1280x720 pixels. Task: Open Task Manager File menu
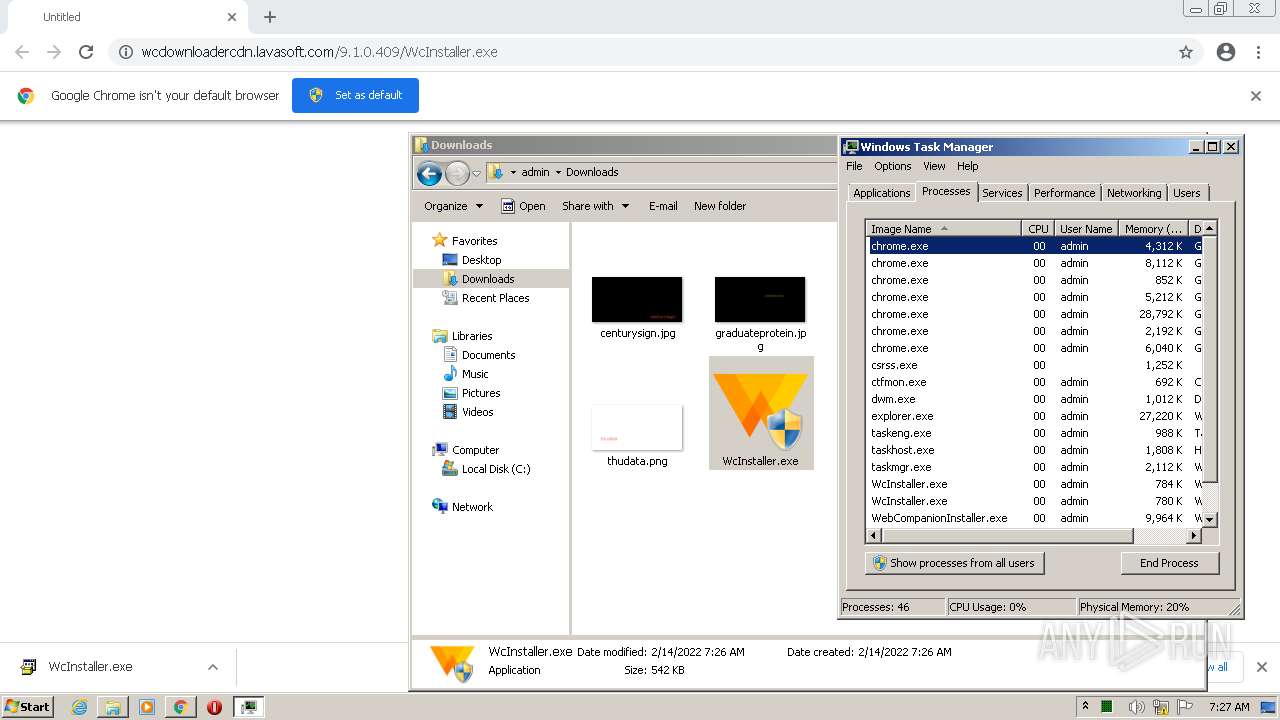pyautogui.click(x=854, y=166)
